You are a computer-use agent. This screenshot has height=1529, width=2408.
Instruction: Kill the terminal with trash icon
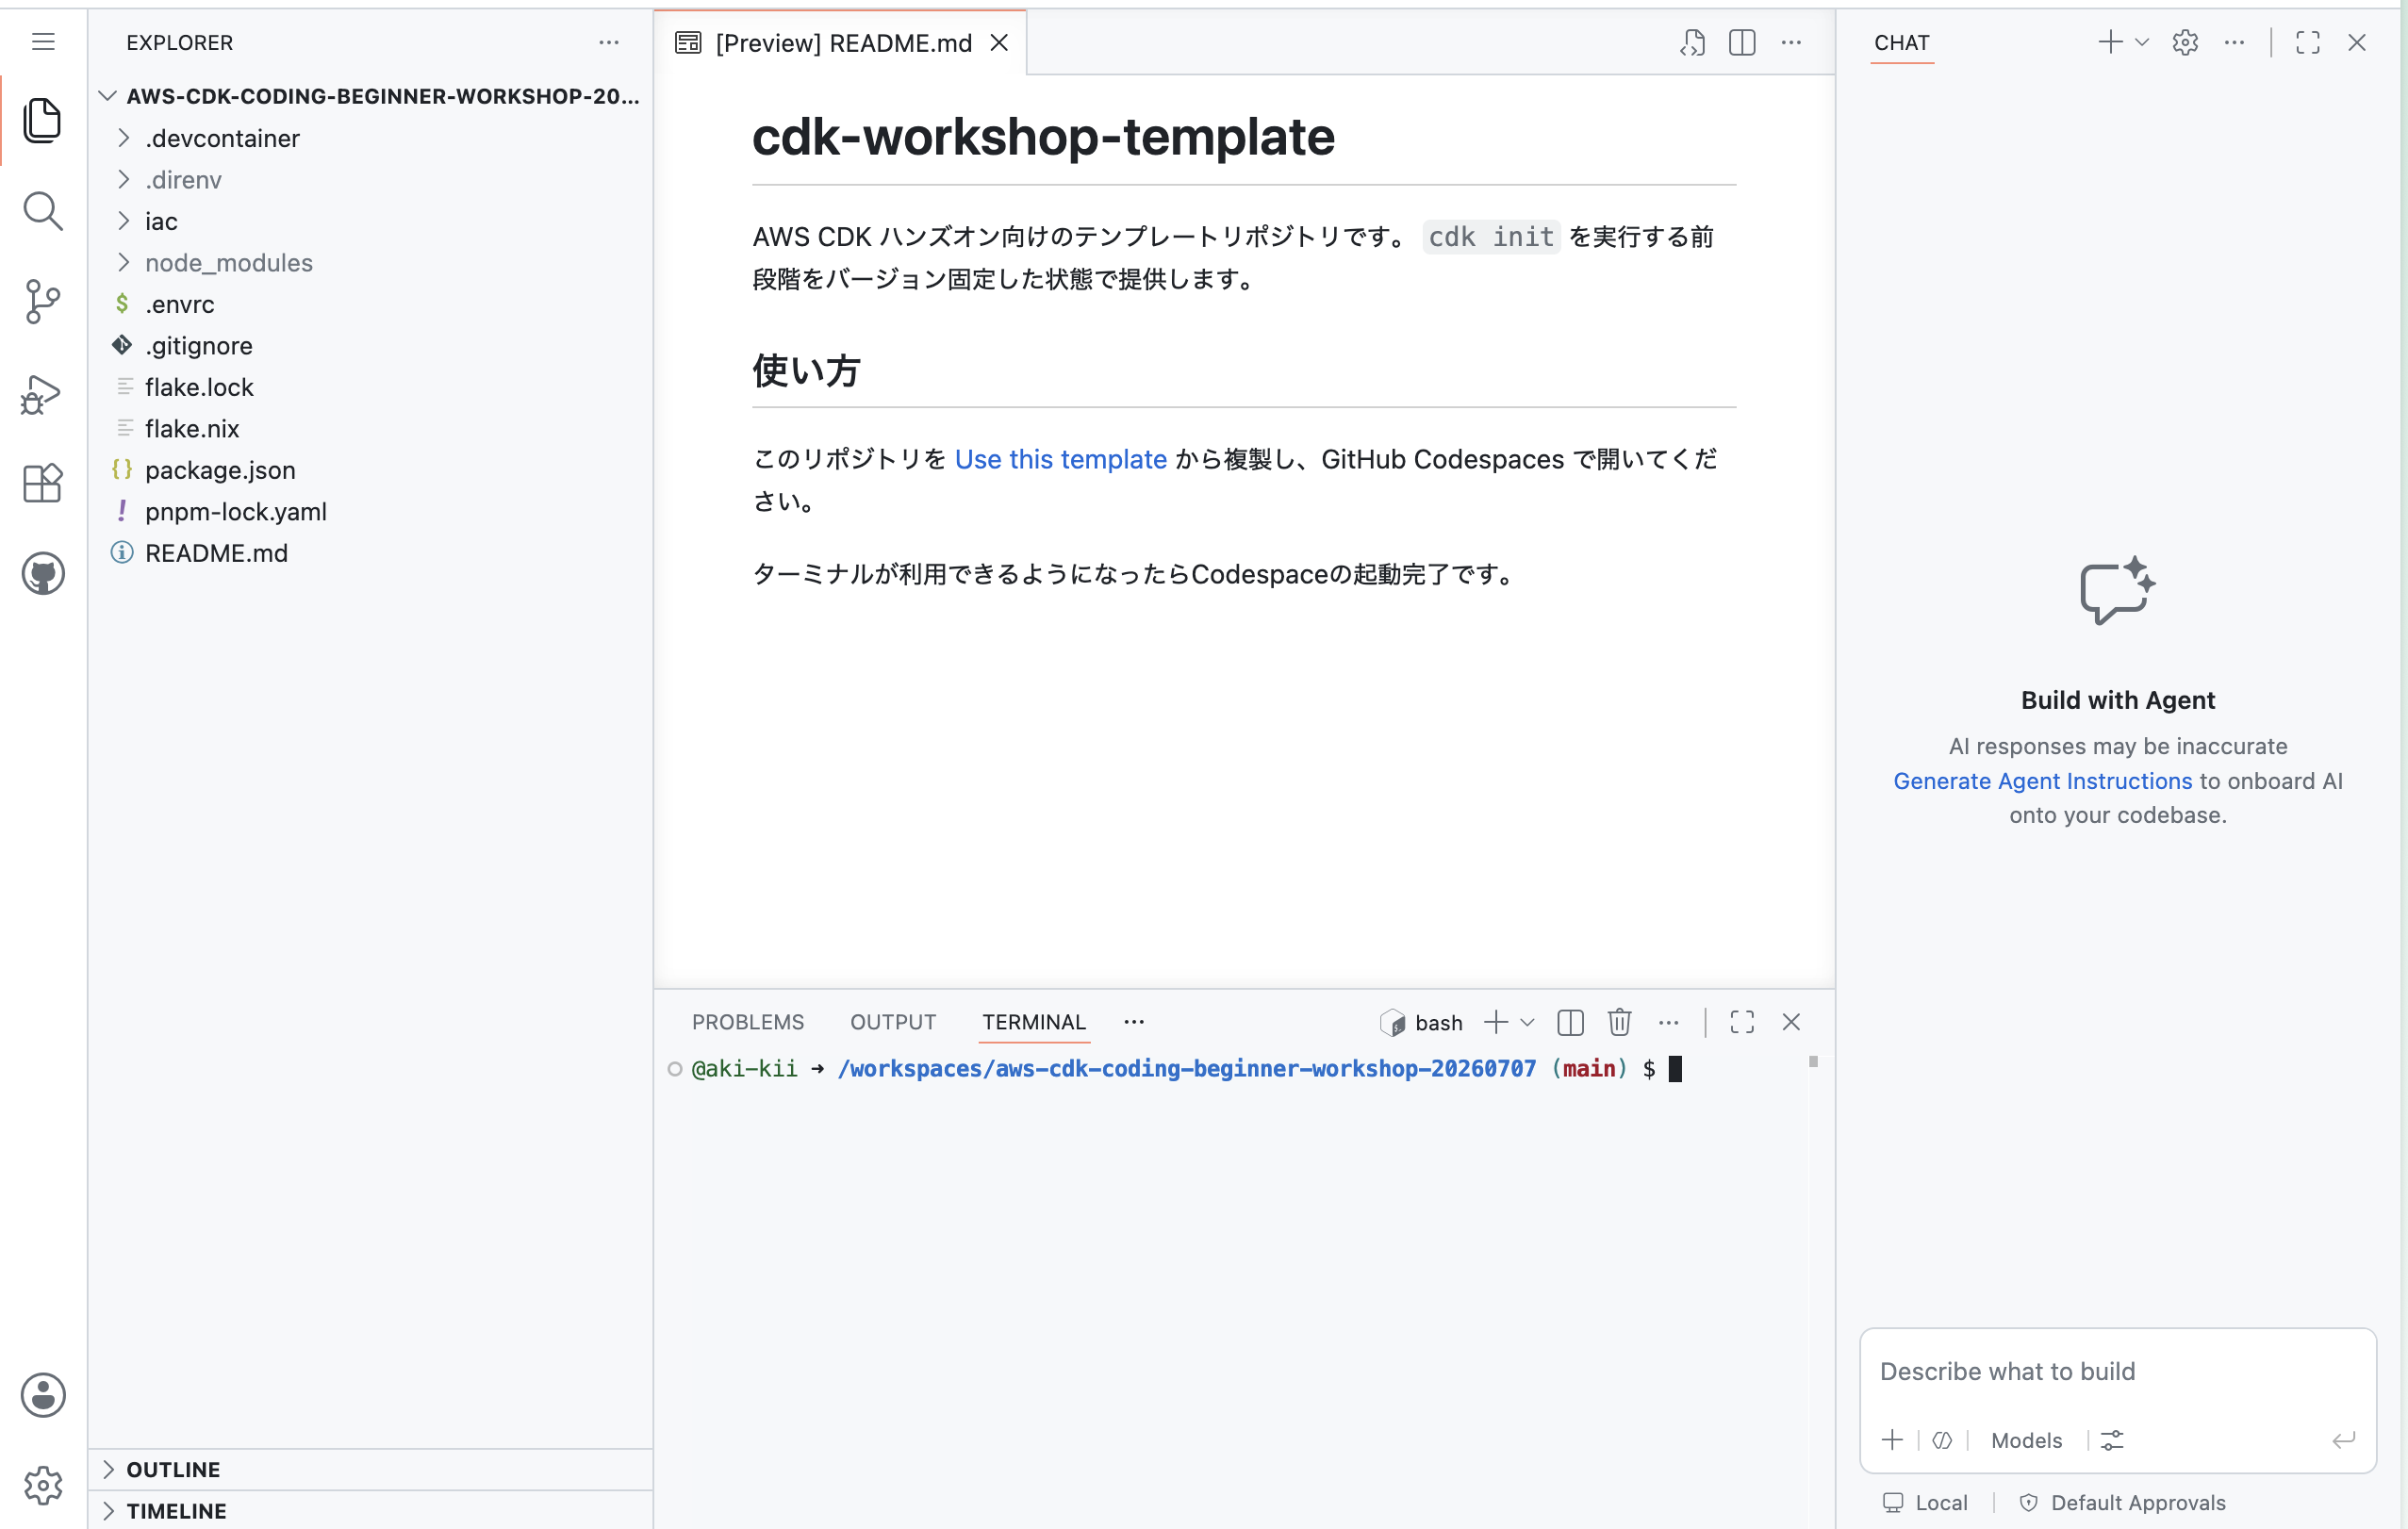(1619, 1022)
